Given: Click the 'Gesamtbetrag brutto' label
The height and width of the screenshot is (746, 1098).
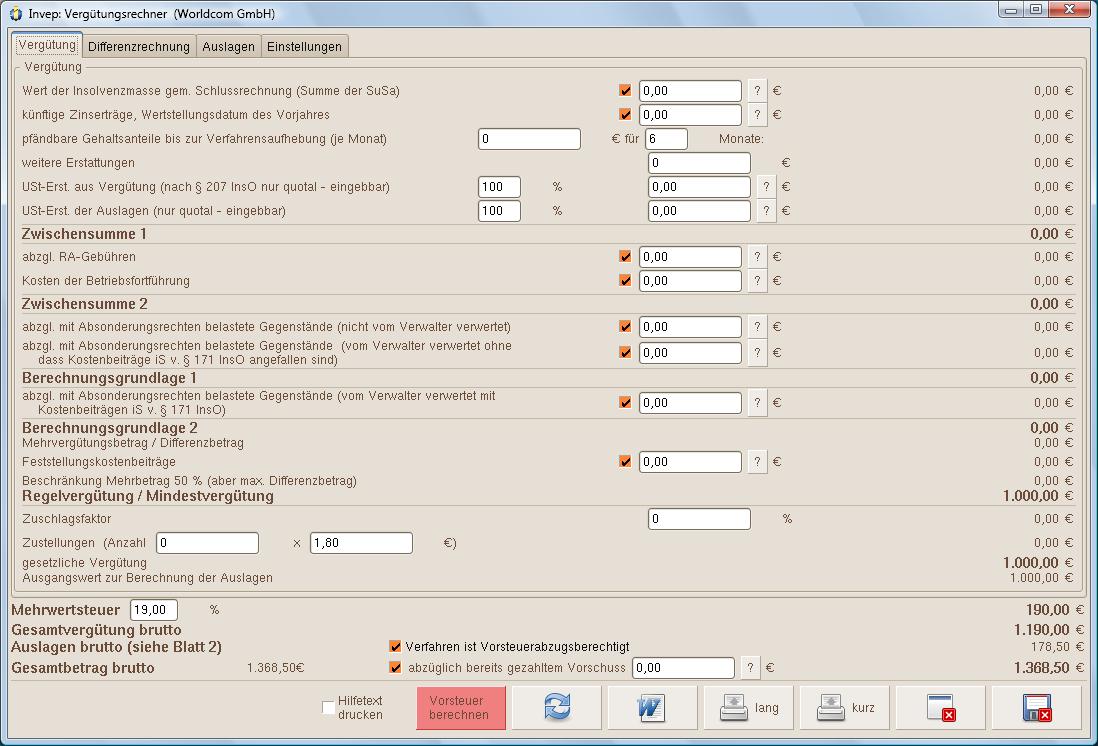Looking at the screenshot, I should [83, 668].
